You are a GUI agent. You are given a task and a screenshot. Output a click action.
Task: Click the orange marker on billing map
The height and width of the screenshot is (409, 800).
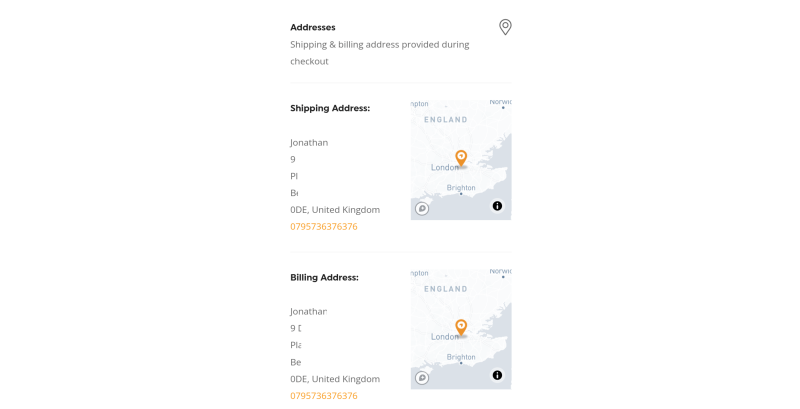[461, 327]
